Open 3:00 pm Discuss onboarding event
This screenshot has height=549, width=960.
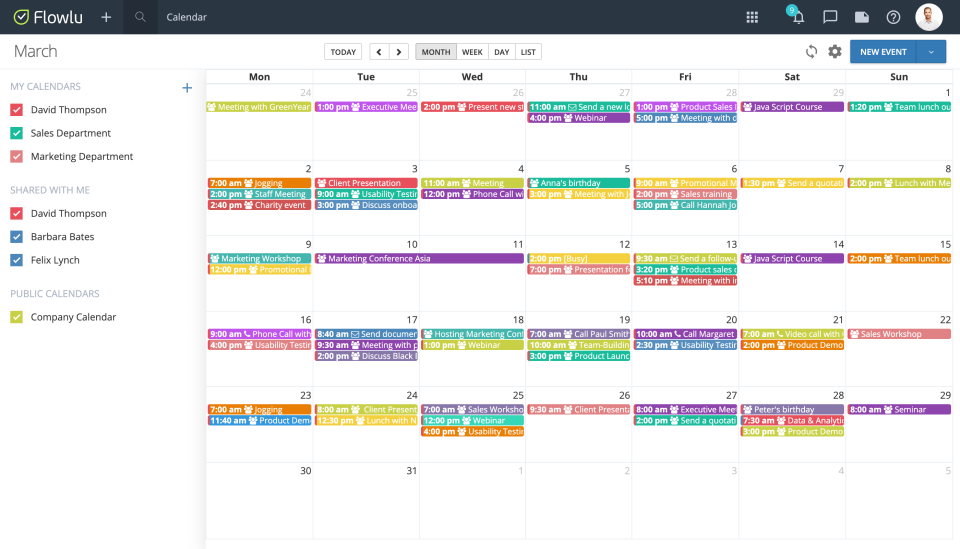[x=366, y=204]
